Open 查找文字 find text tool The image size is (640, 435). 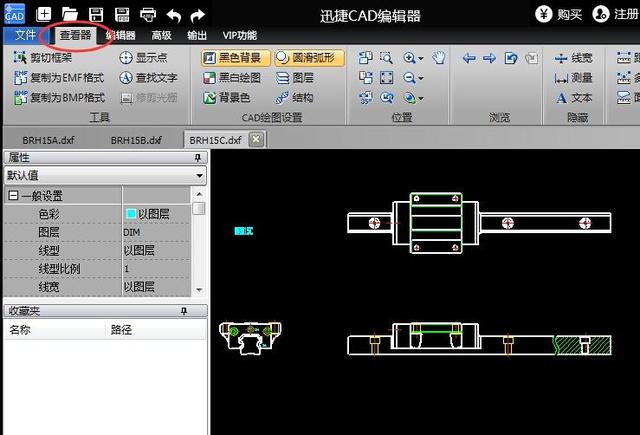[x=148, y=77]
